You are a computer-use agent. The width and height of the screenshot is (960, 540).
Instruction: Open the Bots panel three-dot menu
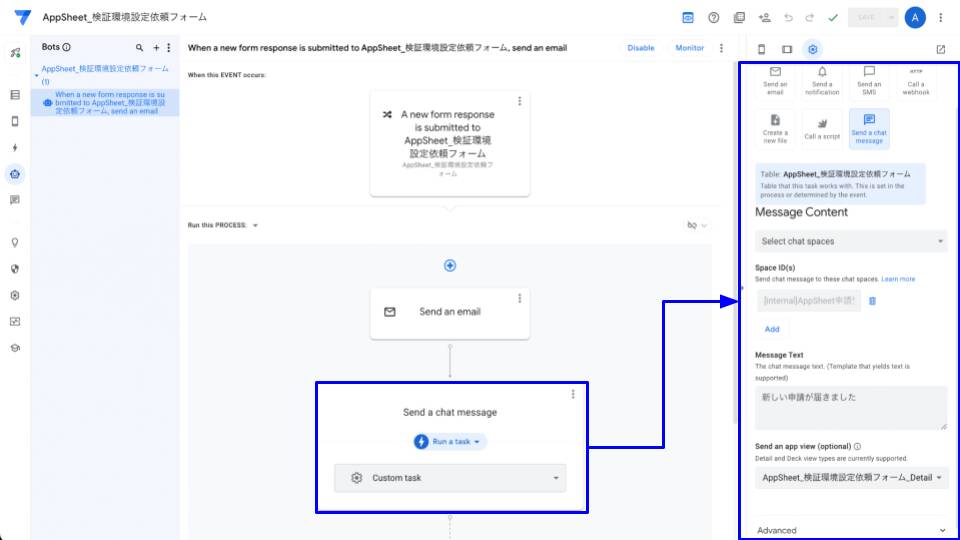(x=168, y=47)
